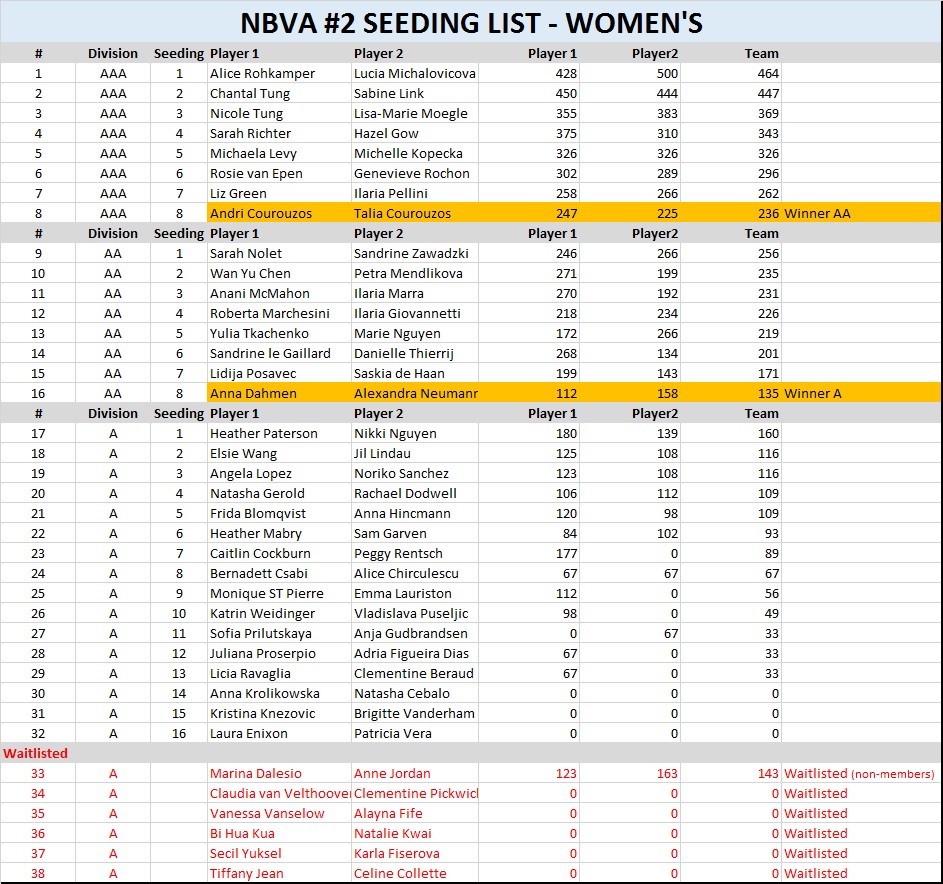Select the title NBVA #2 SEEDING LIST - WOMEN'S
This screenshot has width=943, height=884.
click(471, 23)
